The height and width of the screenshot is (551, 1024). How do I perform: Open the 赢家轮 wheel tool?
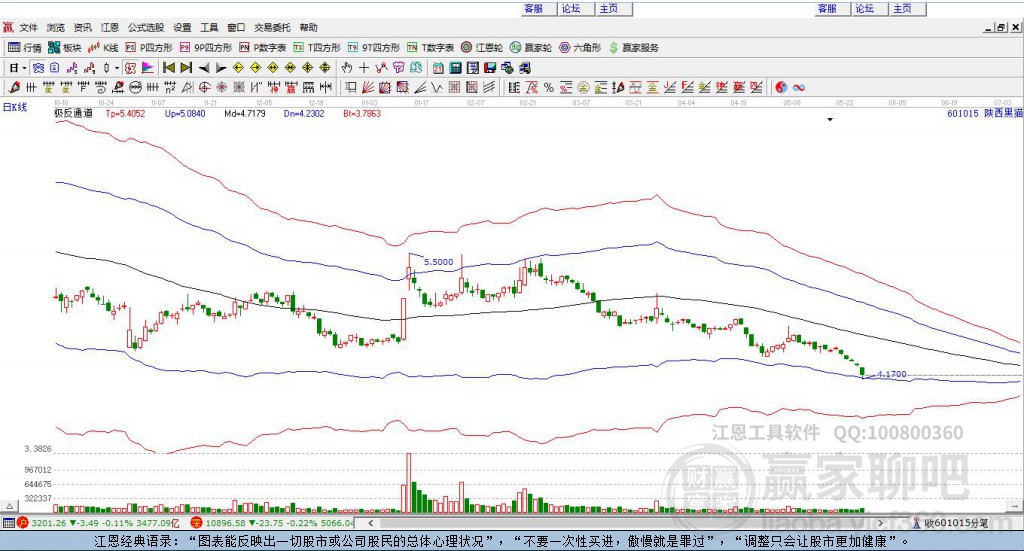coord(530,48)
